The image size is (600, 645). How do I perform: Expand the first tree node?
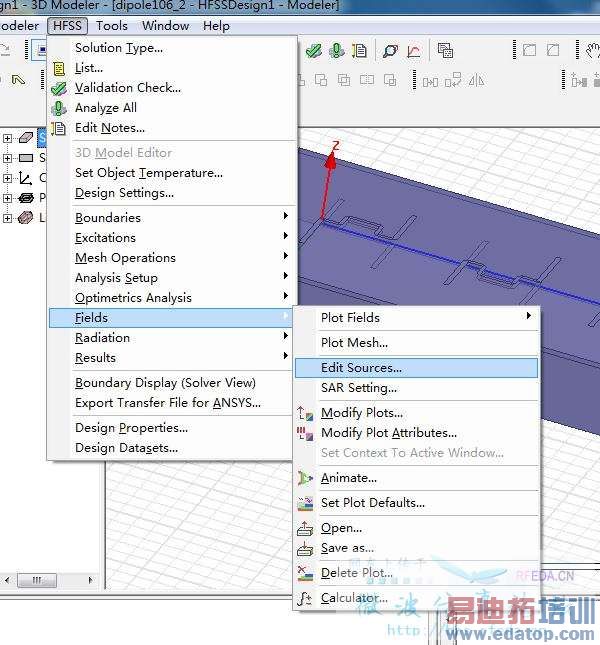tap(7, 138)
